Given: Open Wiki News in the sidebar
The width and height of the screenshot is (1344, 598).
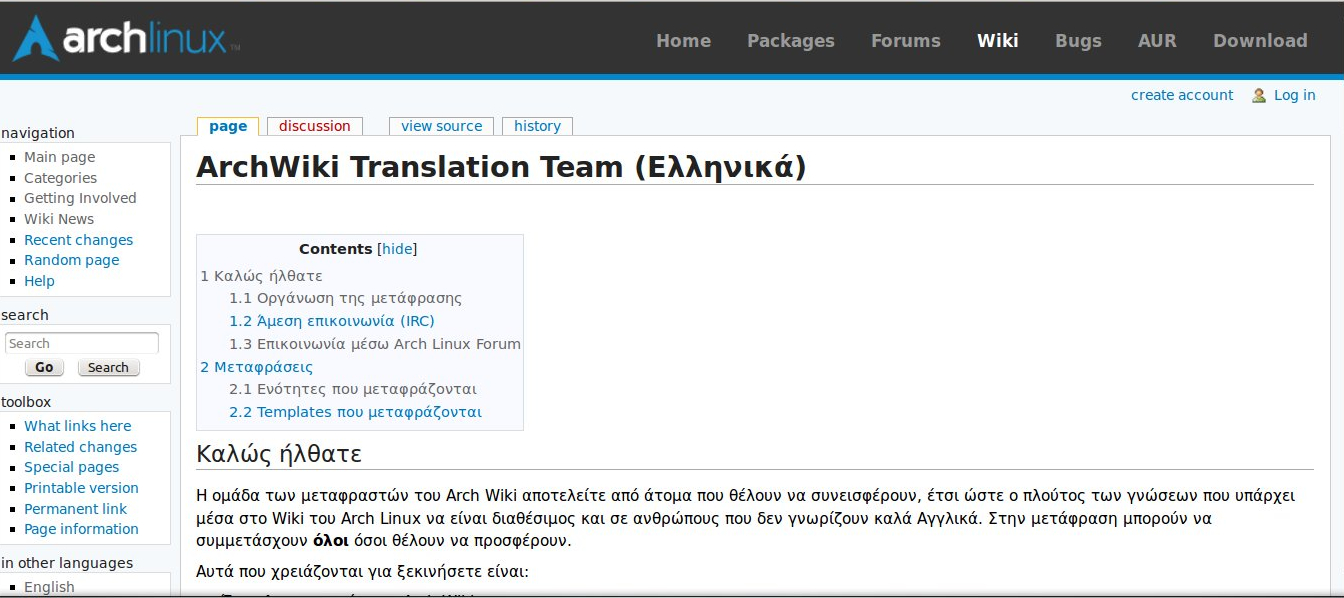Looking at the screenshot, I should (58, 219).
